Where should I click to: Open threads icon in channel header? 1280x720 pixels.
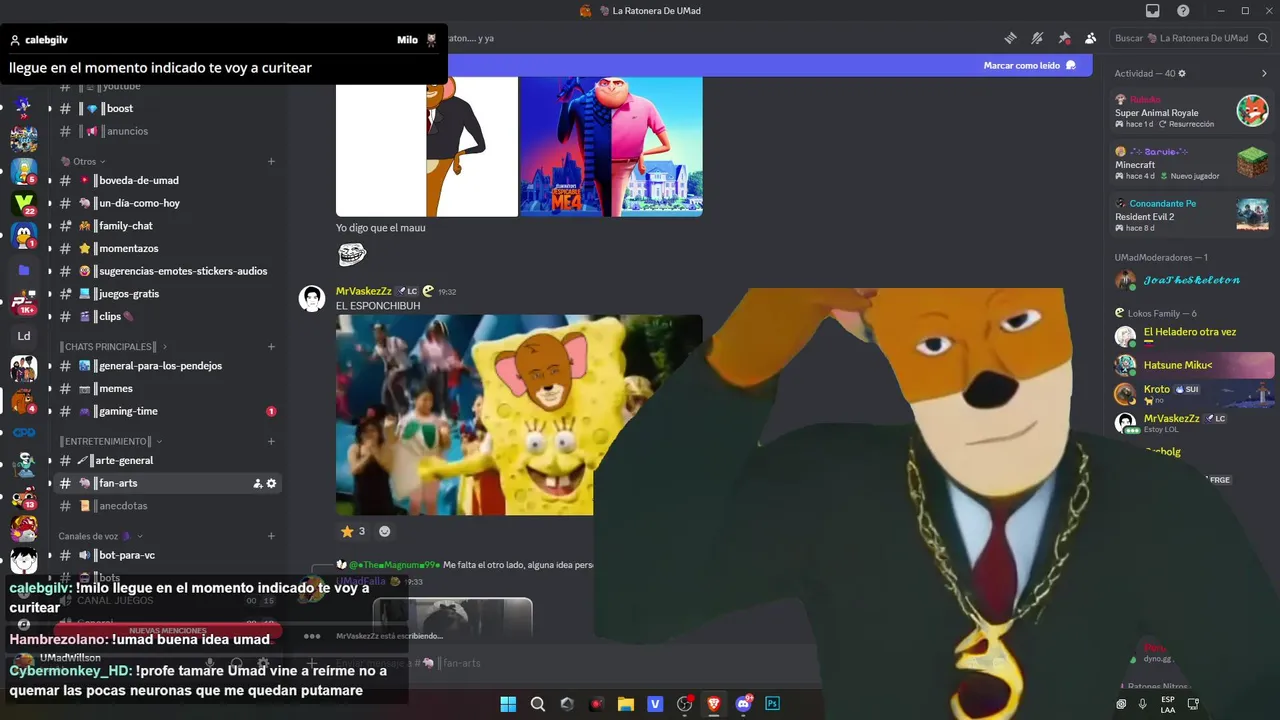[1010, 38]
